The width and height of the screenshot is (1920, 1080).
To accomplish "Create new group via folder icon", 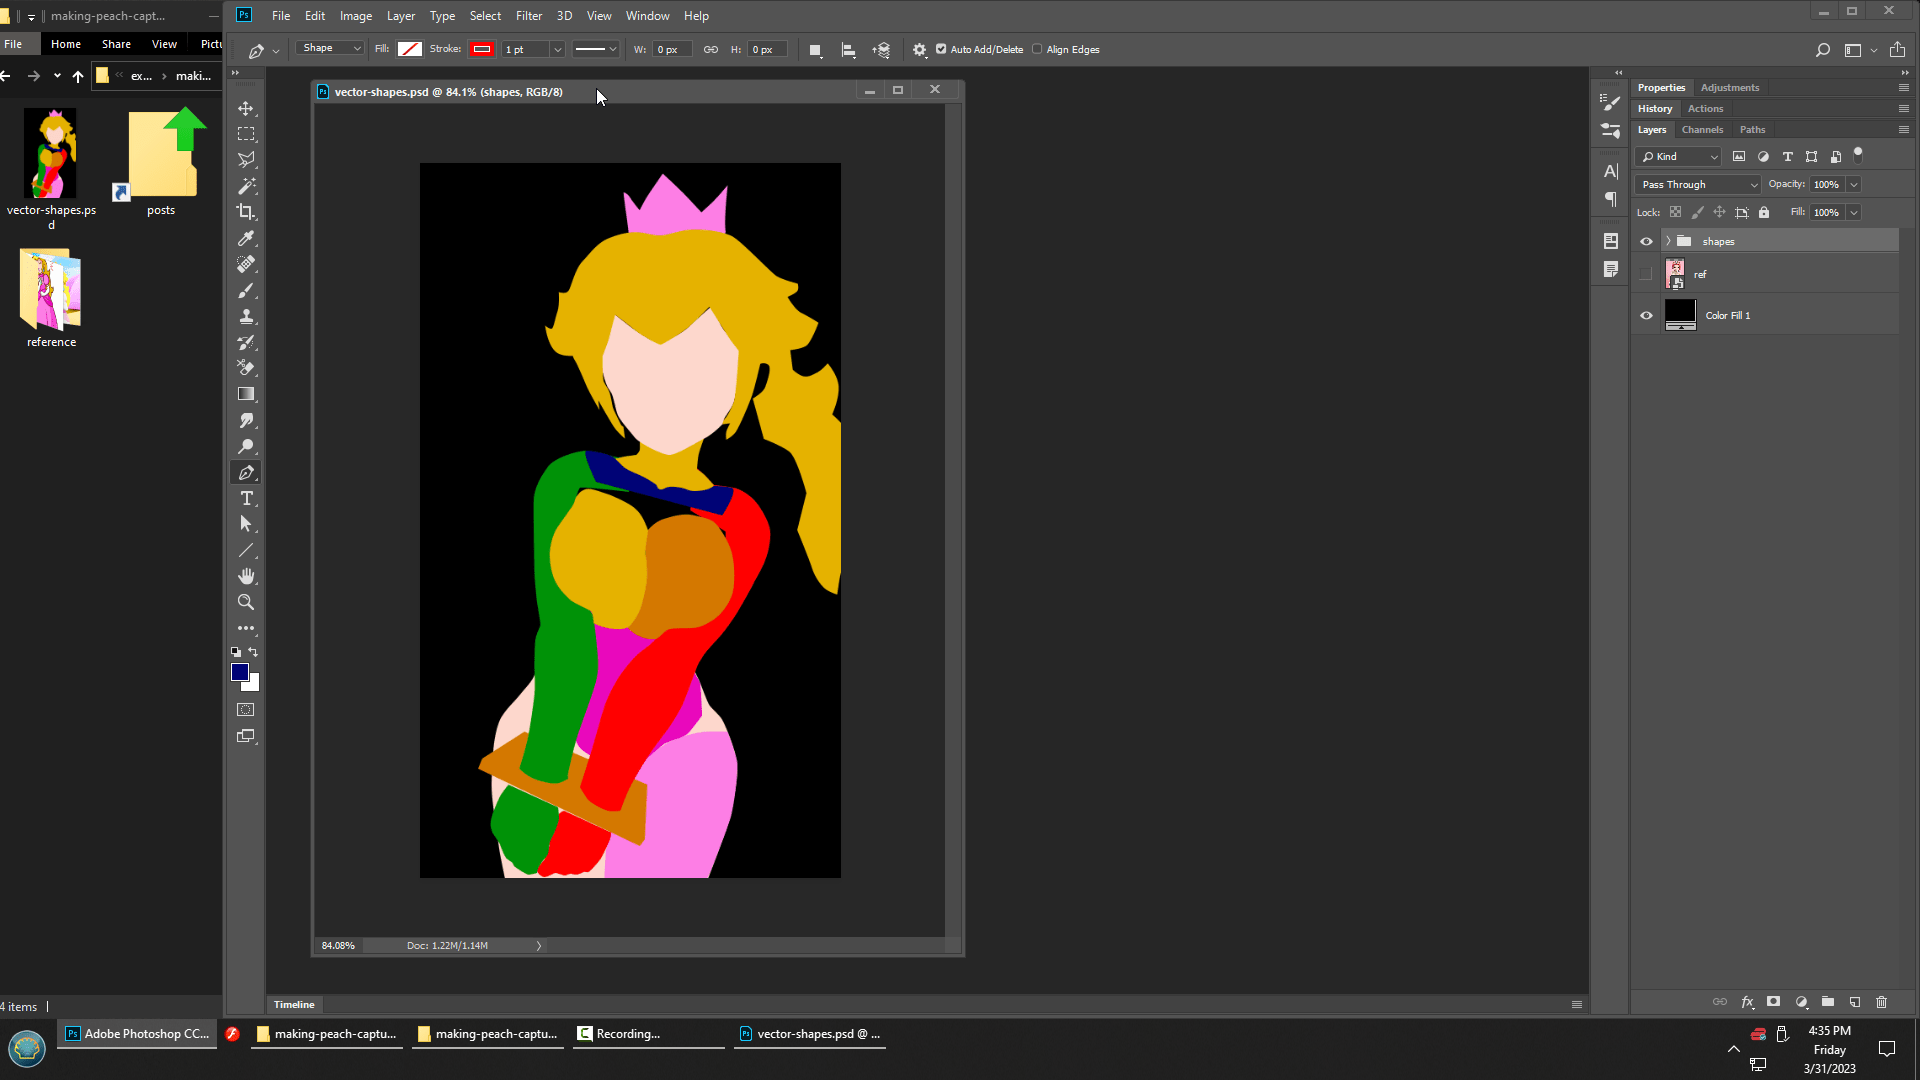I will point(1827,1002).
